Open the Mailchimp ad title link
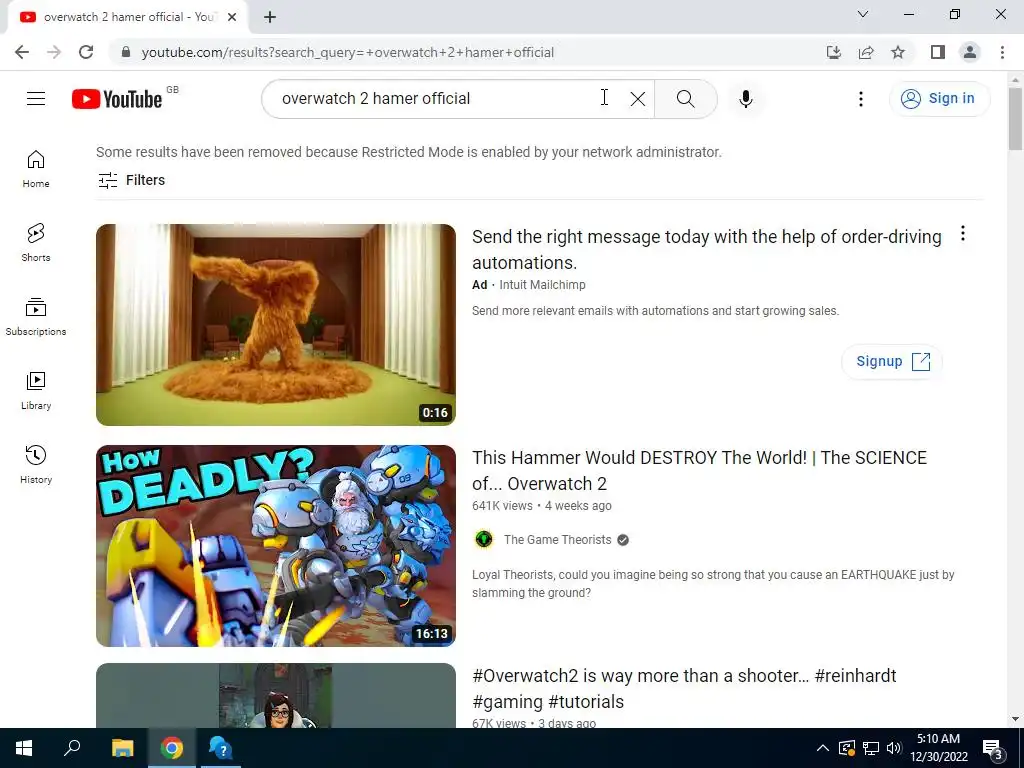1024x768 pixels. [x=707, y=249]
